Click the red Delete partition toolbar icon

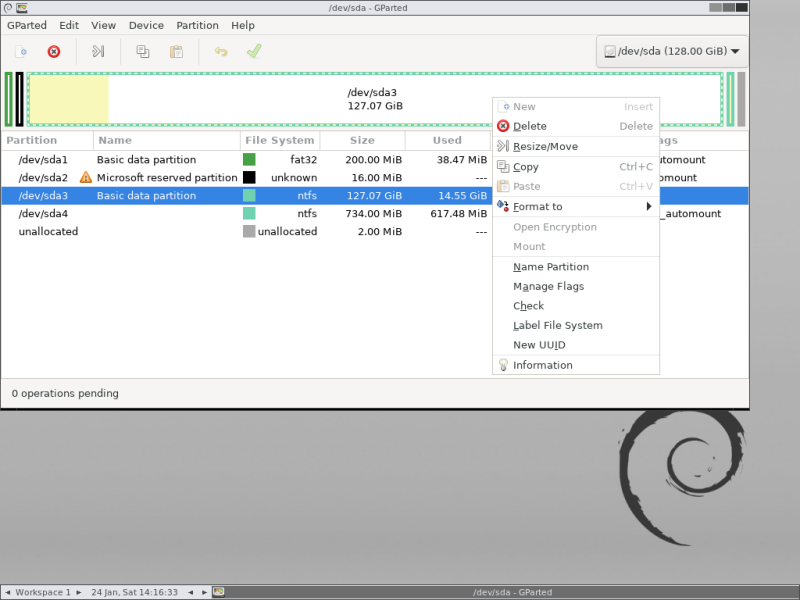[x=54, y=52]
